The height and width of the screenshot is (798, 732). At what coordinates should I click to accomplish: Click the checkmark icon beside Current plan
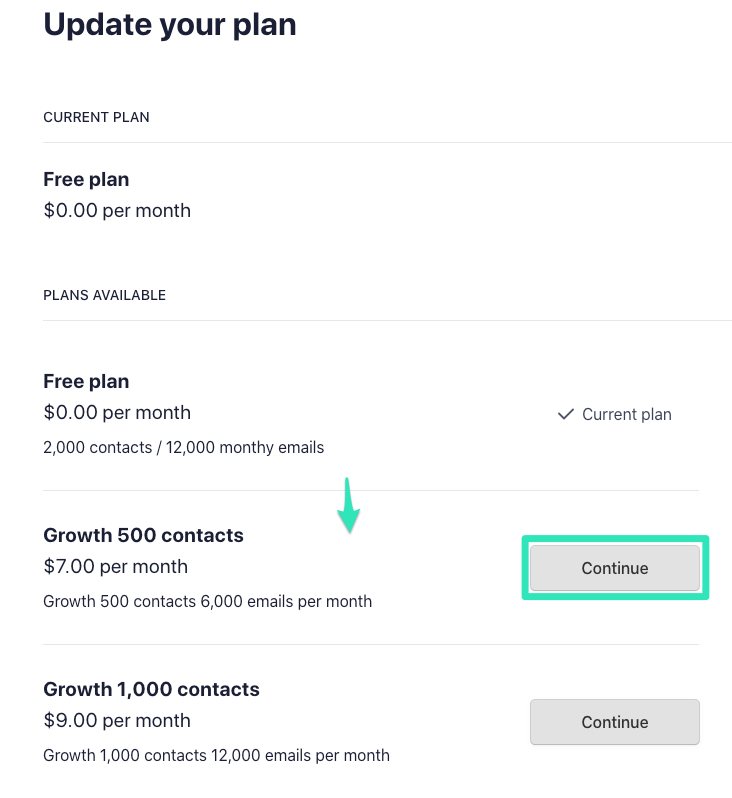[x=565, y=414]
